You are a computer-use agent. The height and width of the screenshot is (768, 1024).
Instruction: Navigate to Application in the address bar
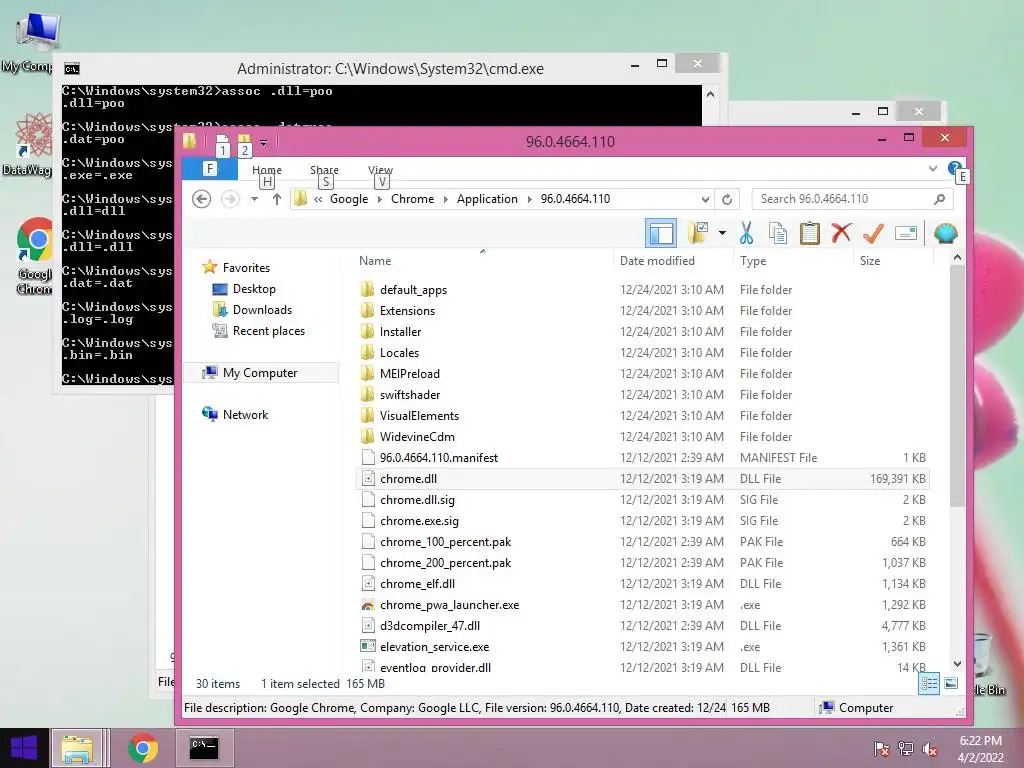(x=487, y=199)
